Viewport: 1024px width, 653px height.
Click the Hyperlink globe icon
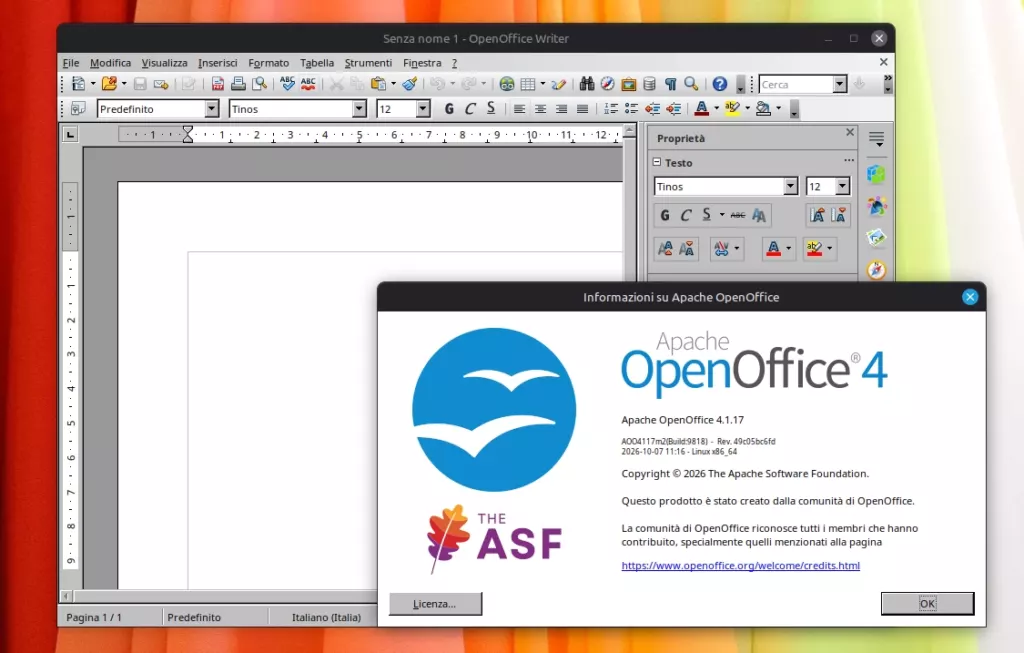click(507, 84)
